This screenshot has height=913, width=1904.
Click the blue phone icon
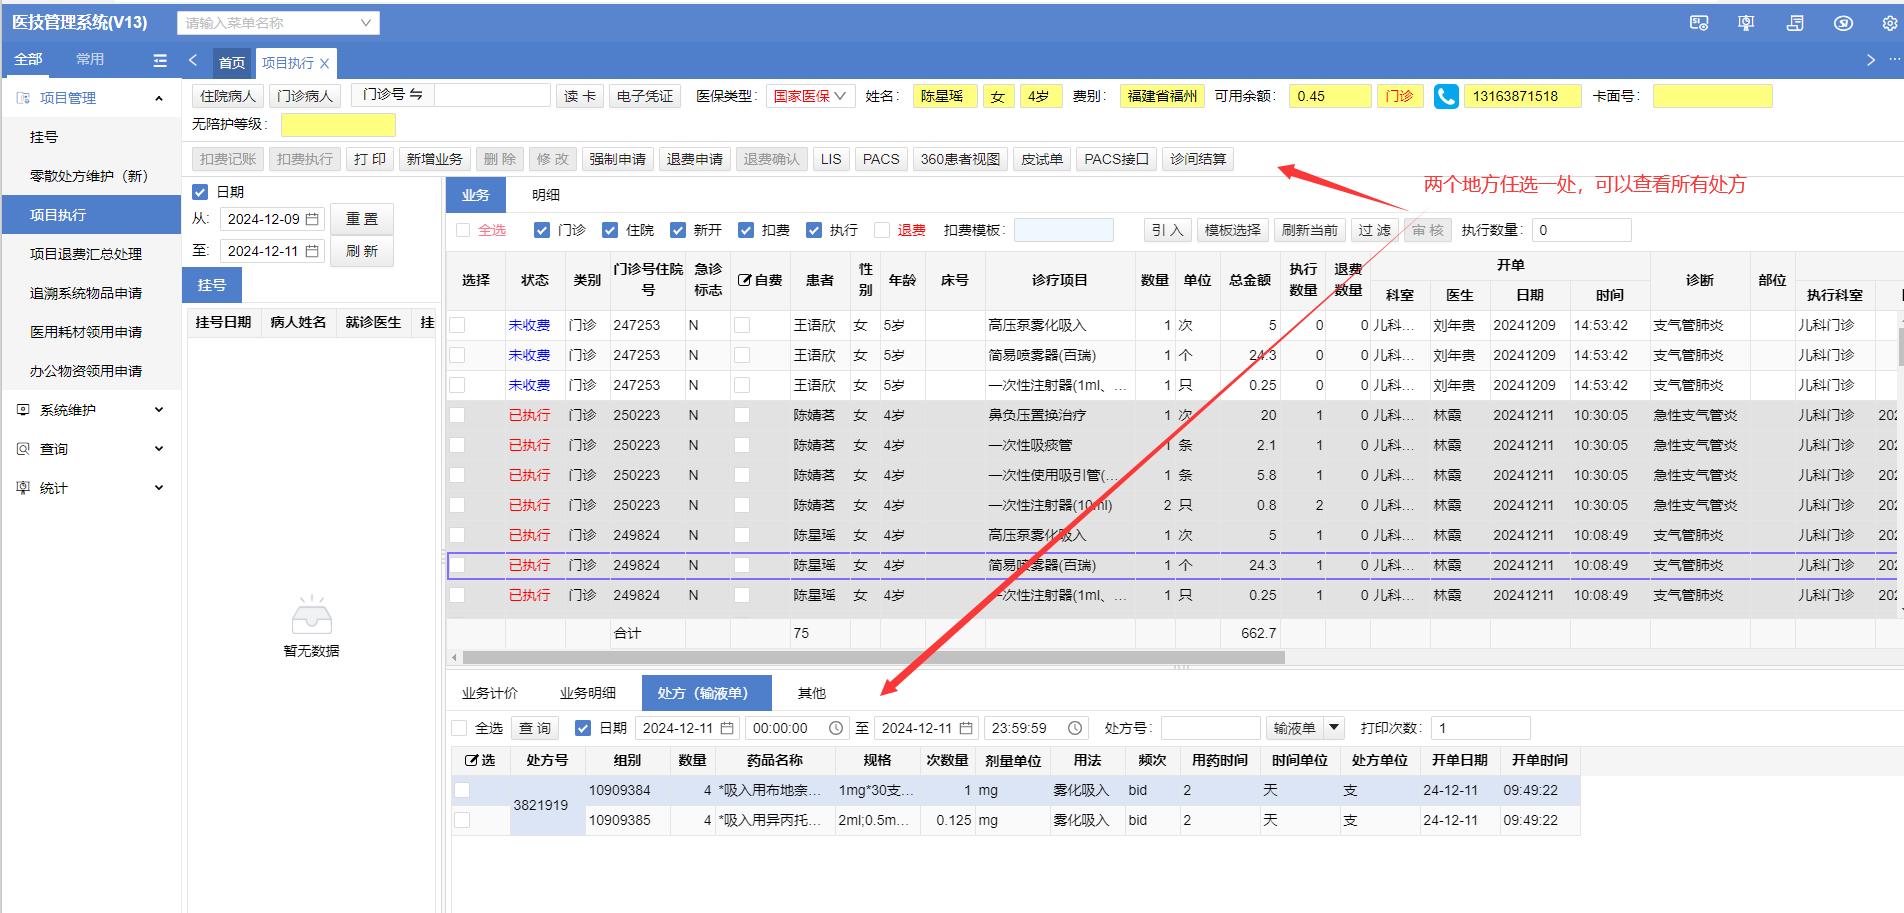pos(1446,97)
